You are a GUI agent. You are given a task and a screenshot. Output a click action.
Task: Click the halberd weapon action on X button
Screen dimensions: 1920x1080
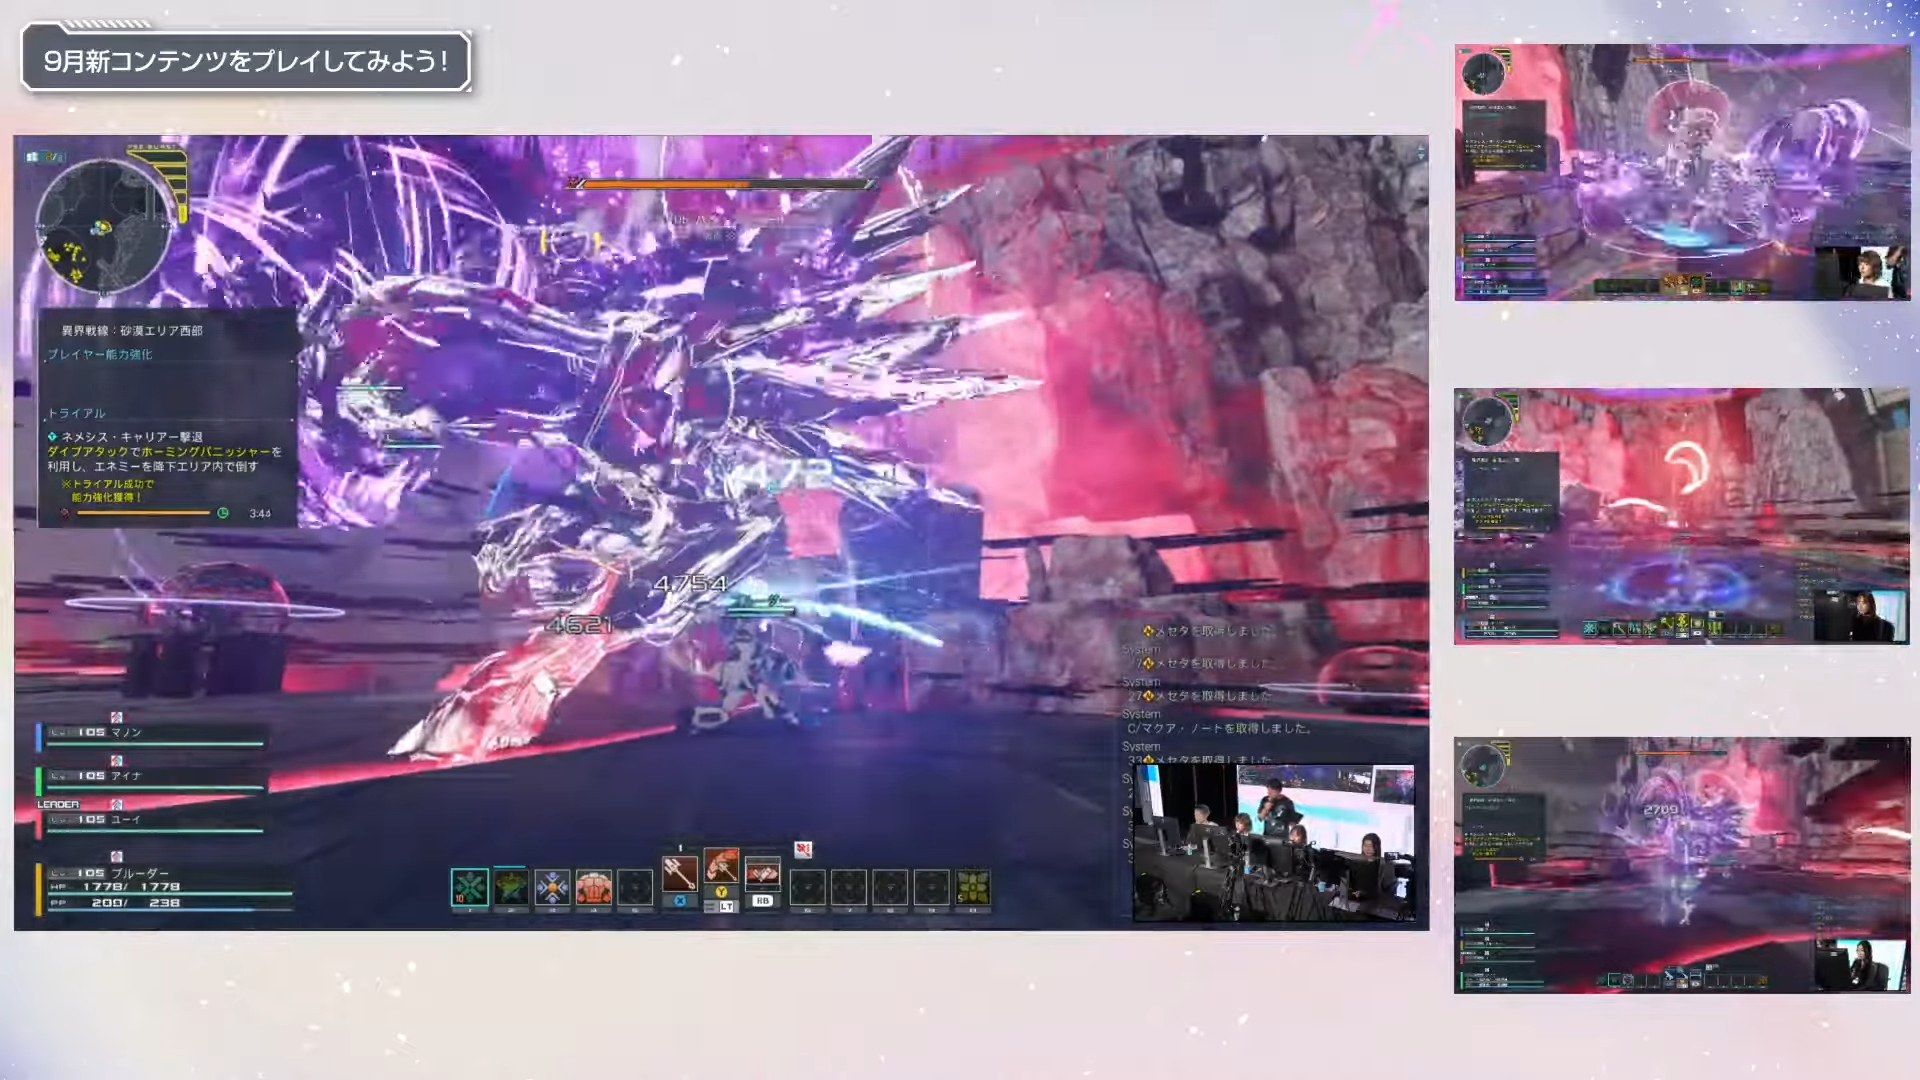click(x=680, y=873)
